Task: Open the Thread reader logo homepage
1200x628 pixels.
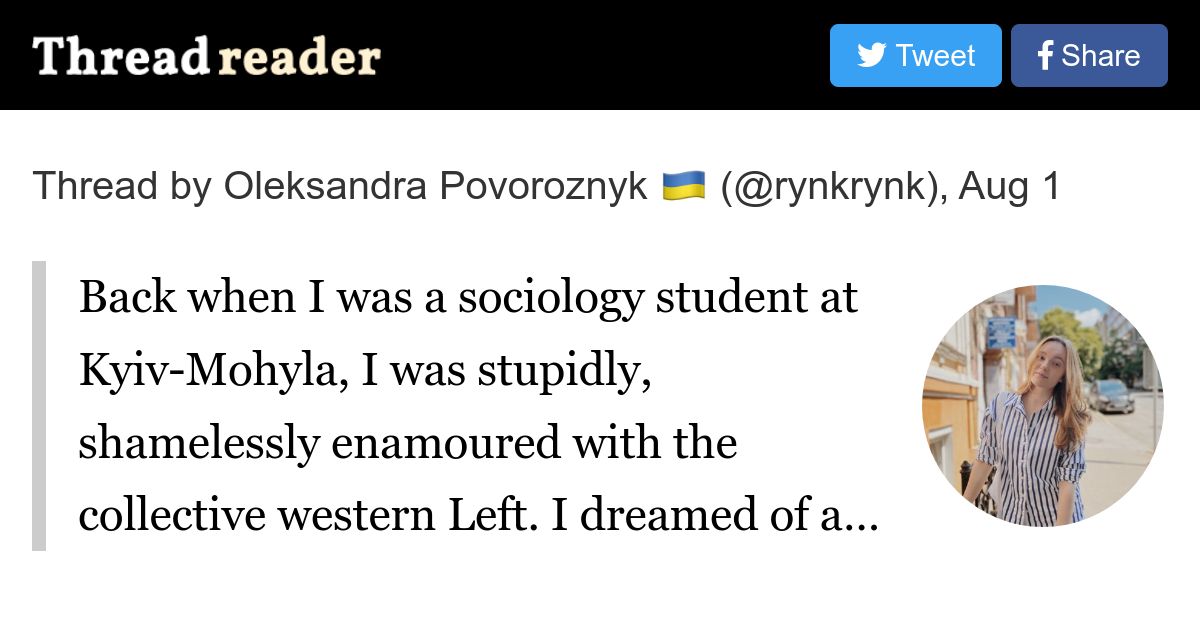Action: click(206, 56)
